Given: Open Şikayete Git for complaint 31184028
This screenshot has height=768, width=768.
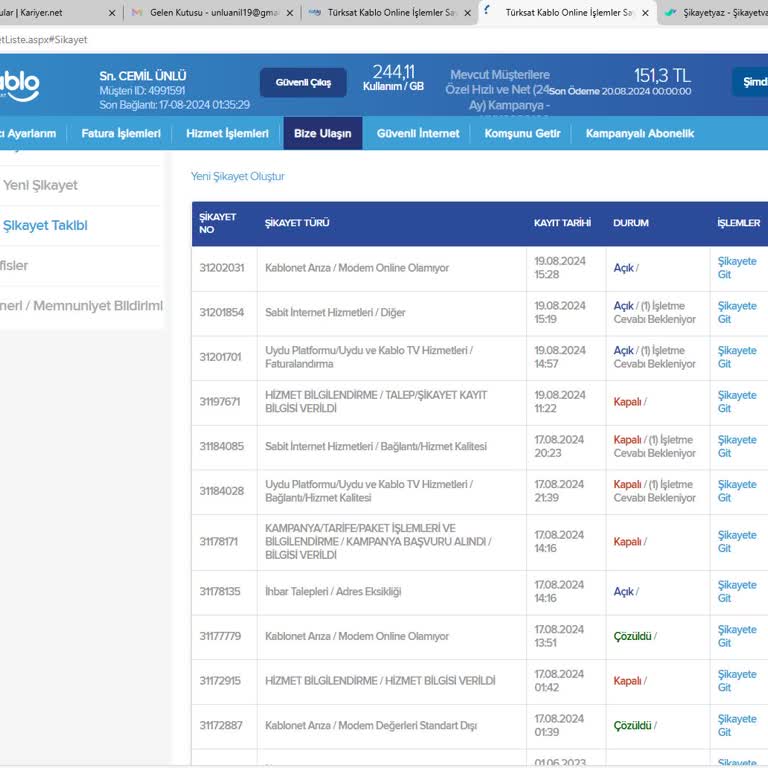Looking at the screenshot, I should coord(737,491).
